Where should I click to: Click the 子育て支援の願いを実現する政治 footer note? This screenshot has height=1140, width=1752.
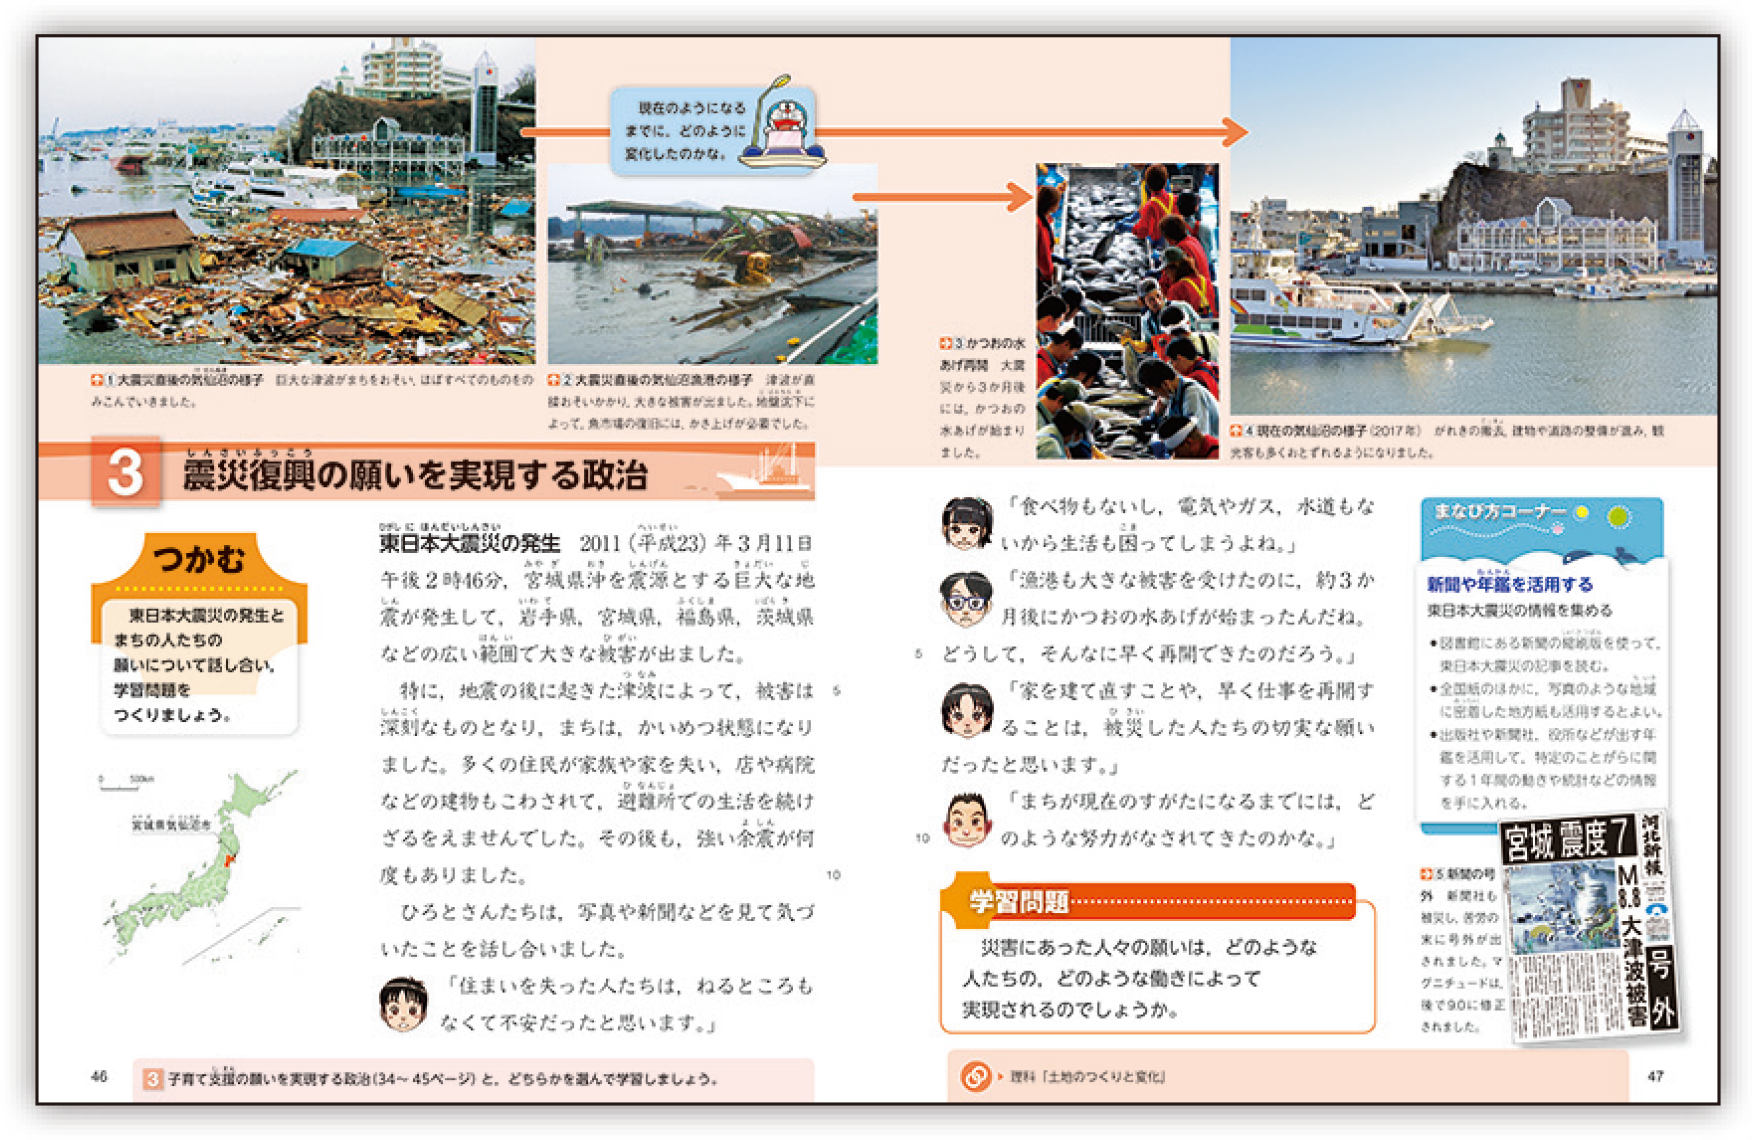(x=442, y=1079)
